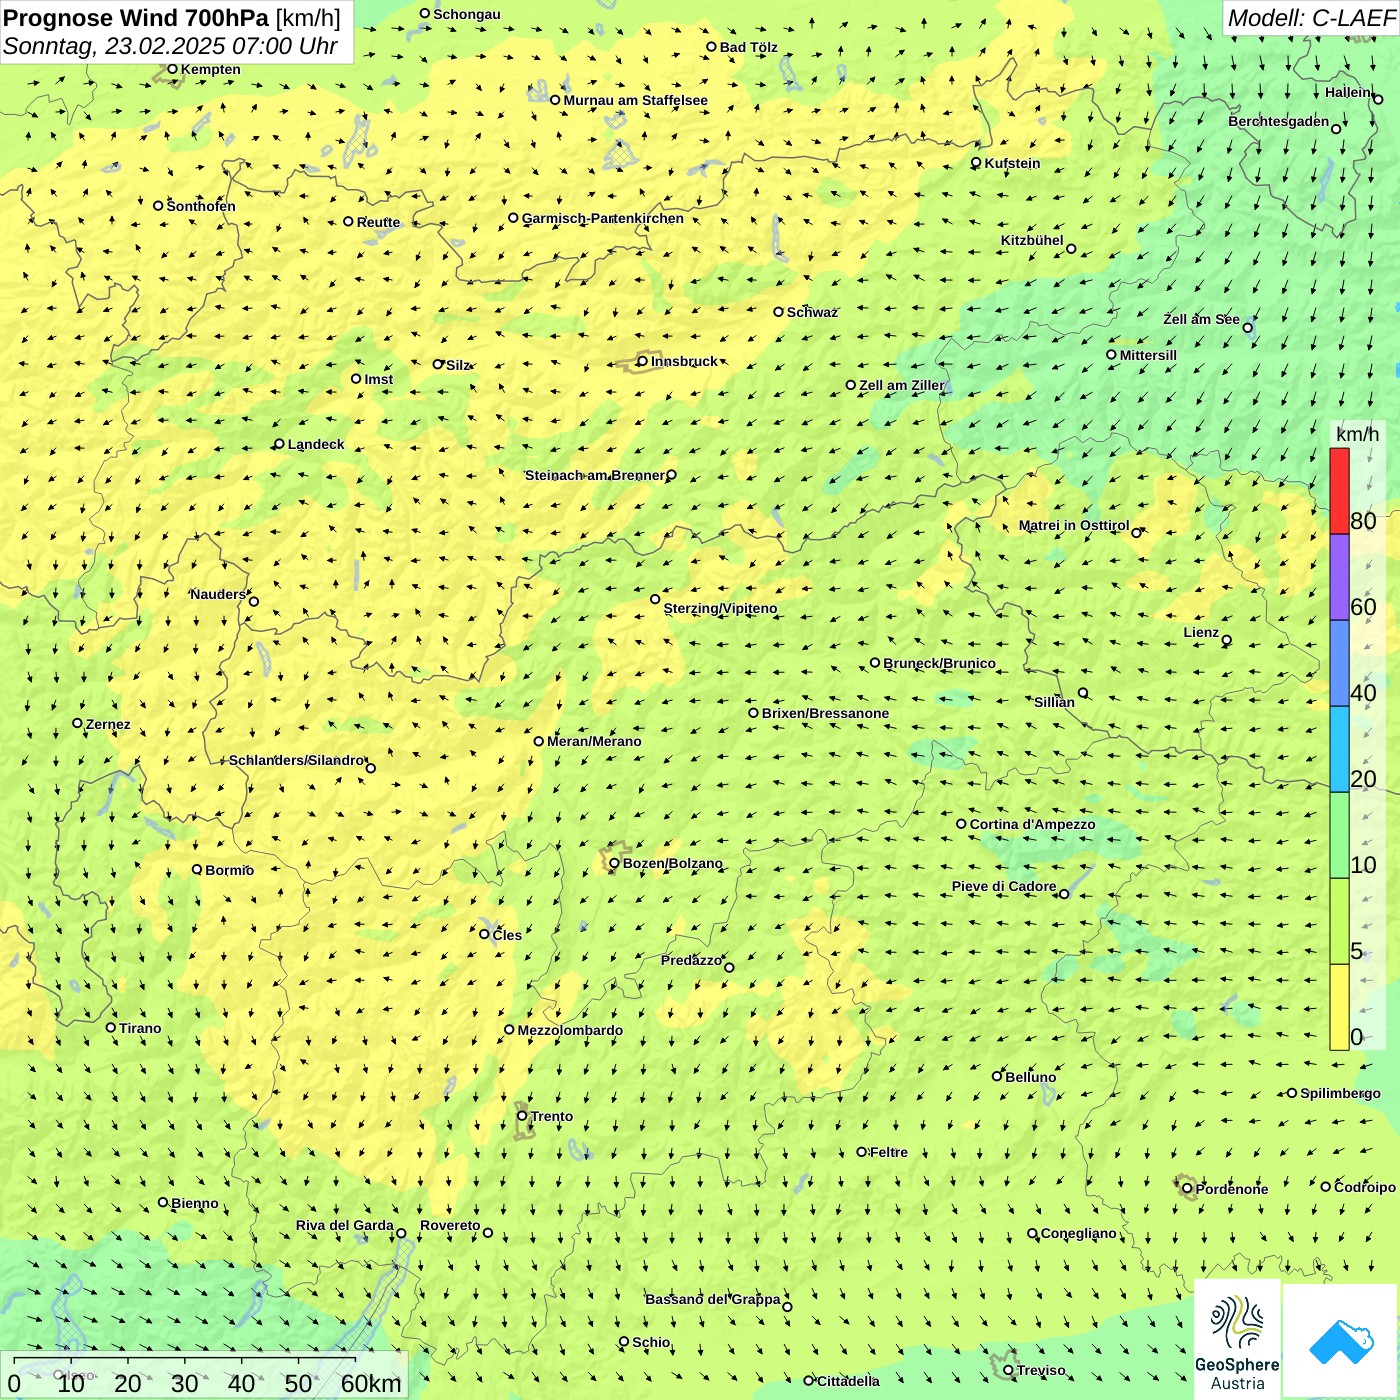This screenshot has height=1400, width=1400.
Task: Click the 'Mittersill' label
Action: click(x=1148, y=355)
